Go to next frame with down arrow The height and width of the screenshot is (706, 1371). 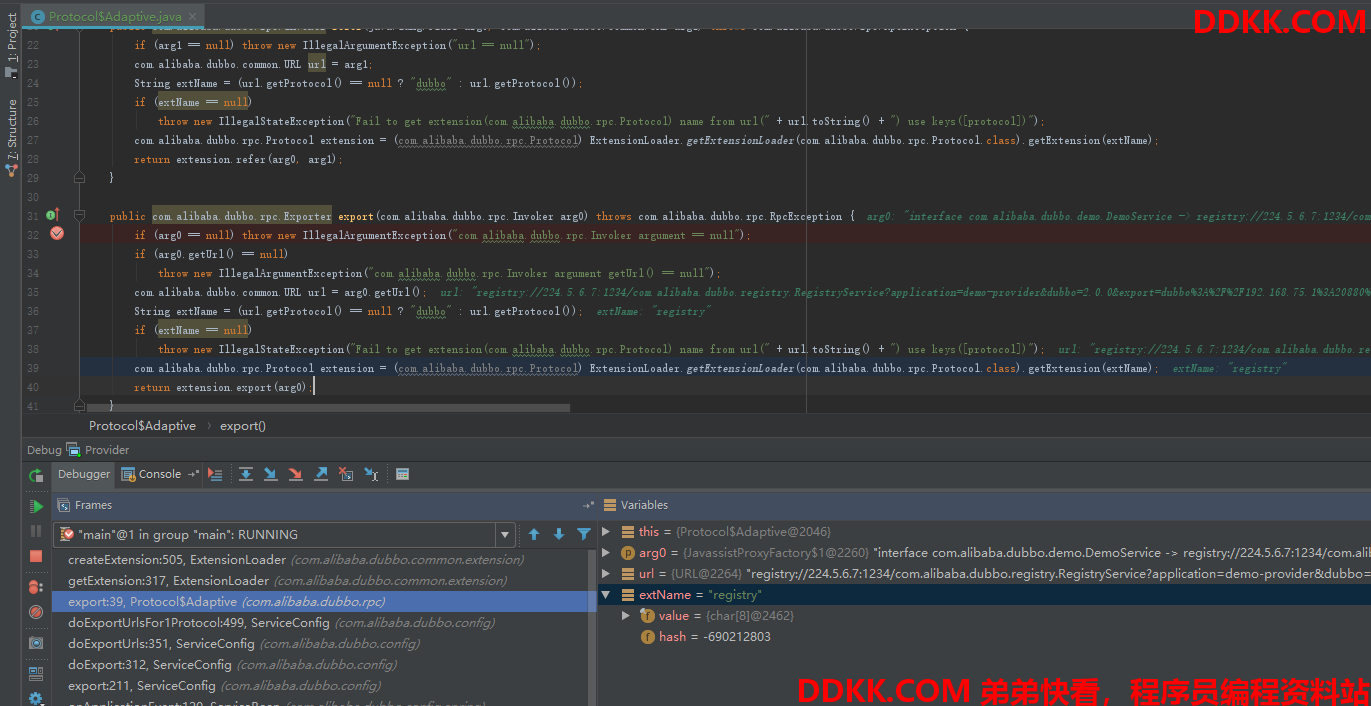(x=559, y=534)
